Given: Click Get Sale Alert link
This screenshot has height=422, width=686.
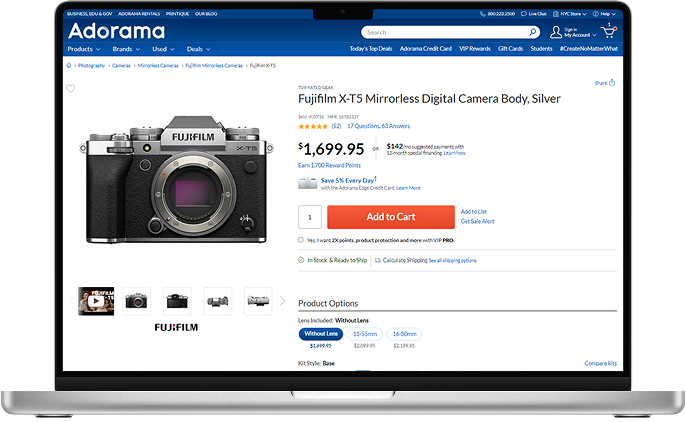Looking at the screenshot, I should (x=477, y=222).
